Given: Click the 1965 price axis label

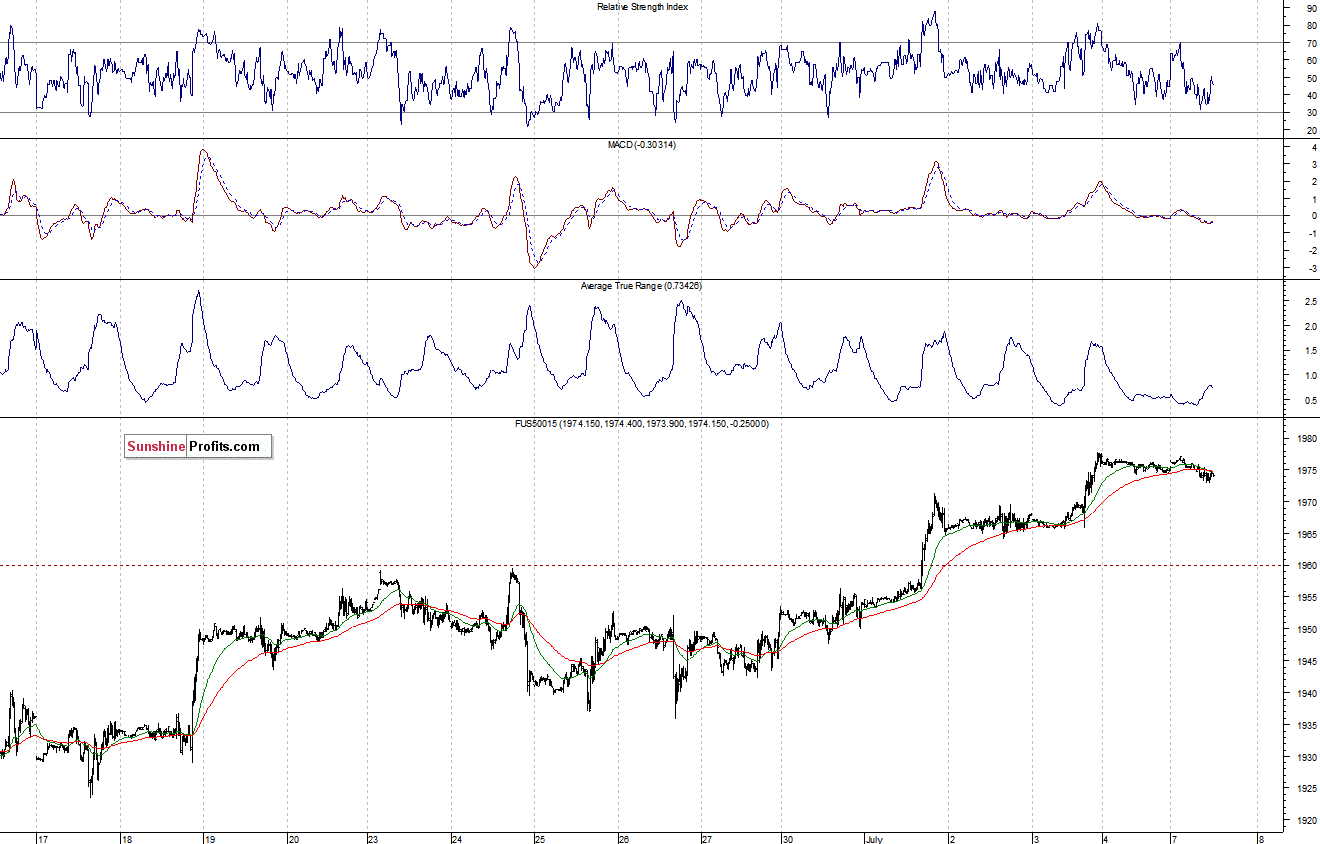Looking at the screenshot, I should 1306,535.
